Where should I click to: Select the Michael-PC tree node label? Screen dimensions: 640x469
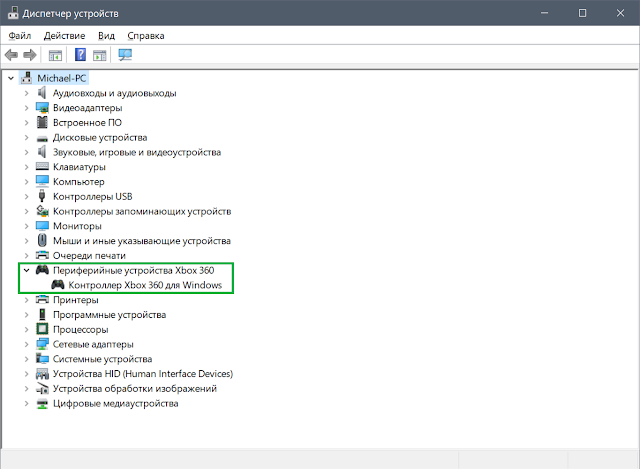click(62, 78)
